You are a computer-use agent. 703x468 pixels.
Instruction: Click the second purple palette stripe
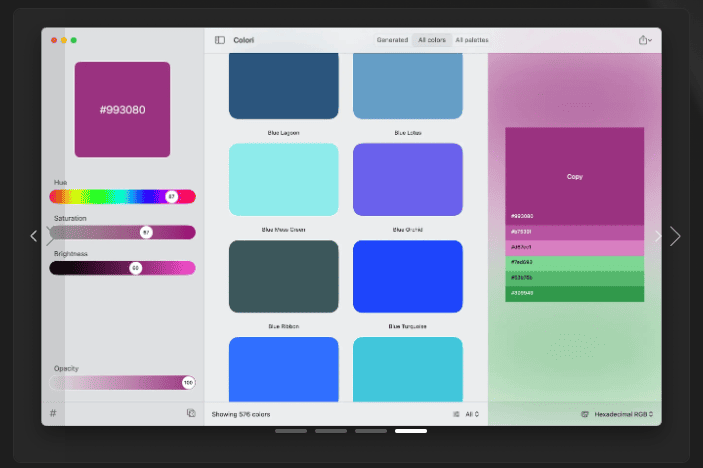[574, 232]
